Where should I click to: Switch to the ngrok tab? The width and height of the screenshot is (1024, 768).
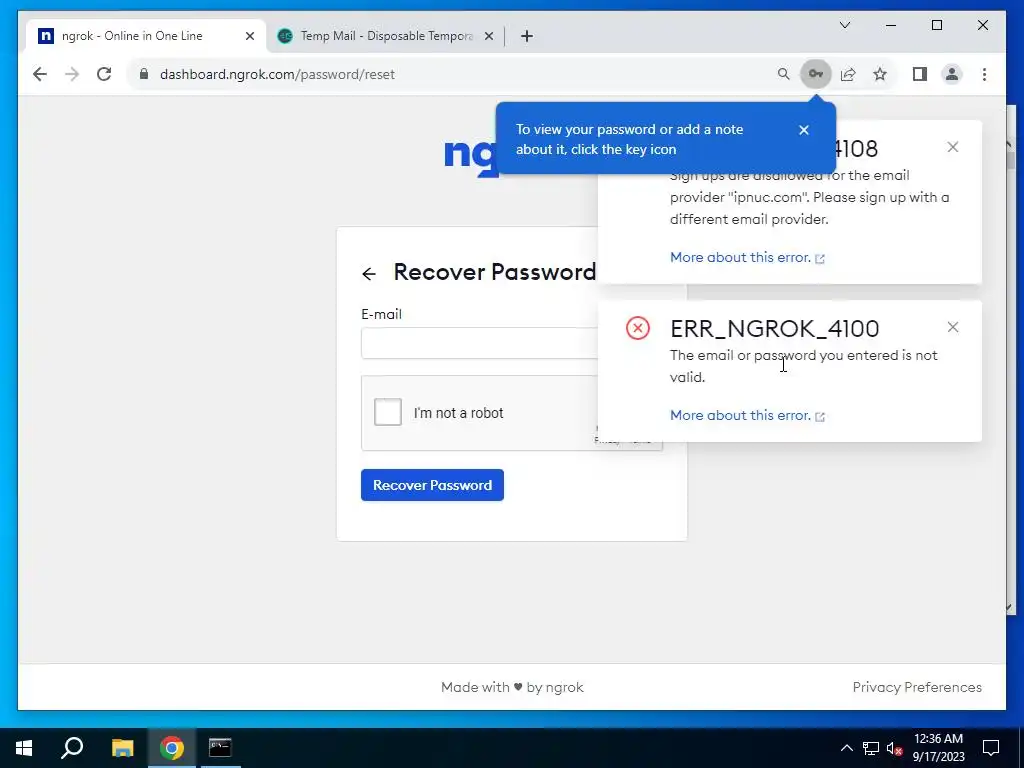pos(146,36)
